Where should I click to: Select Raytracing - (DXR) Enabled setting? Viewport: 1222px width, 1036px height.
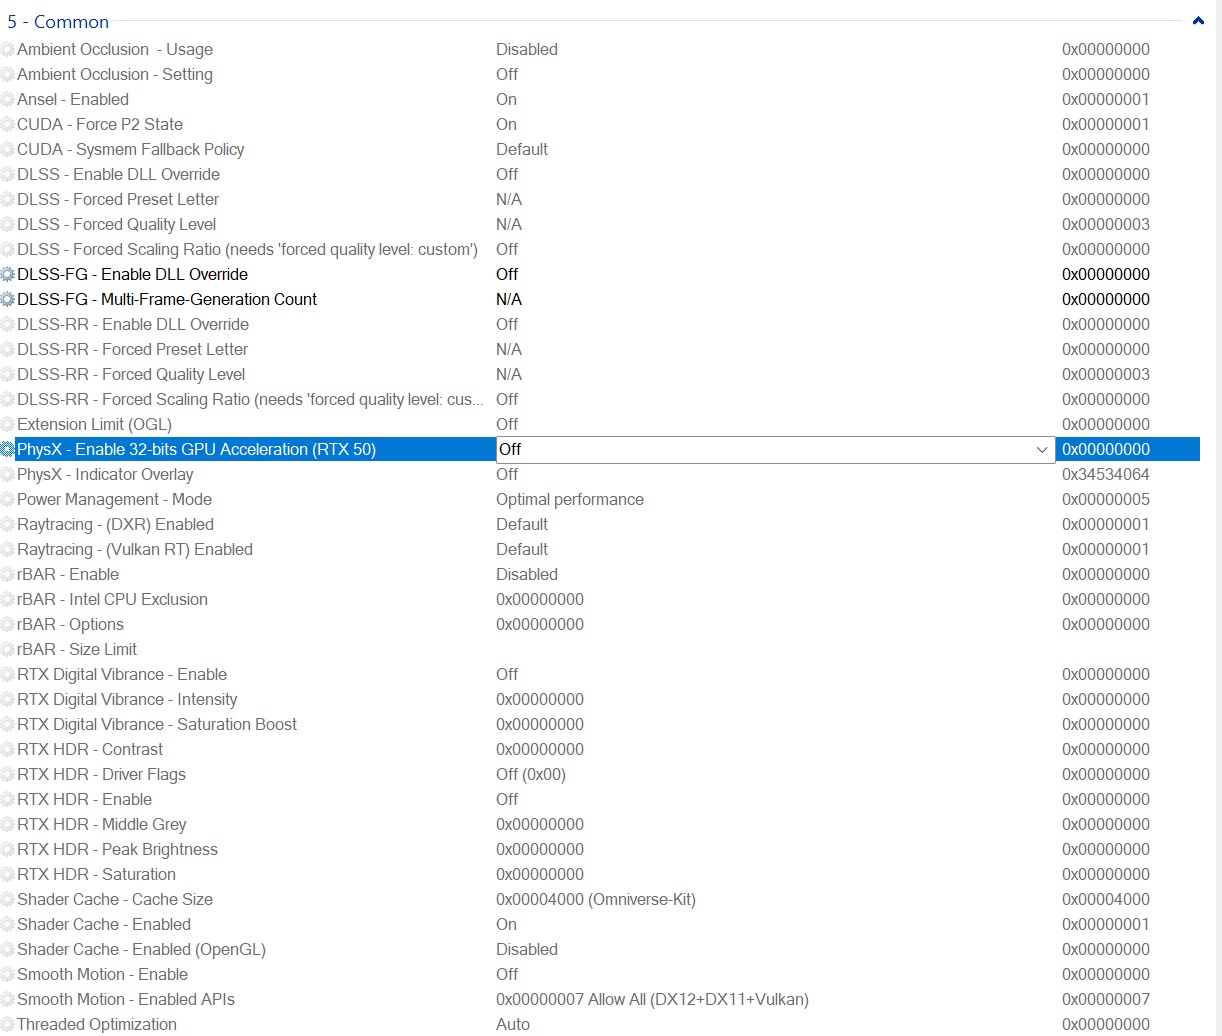click(x=115, y=524)
